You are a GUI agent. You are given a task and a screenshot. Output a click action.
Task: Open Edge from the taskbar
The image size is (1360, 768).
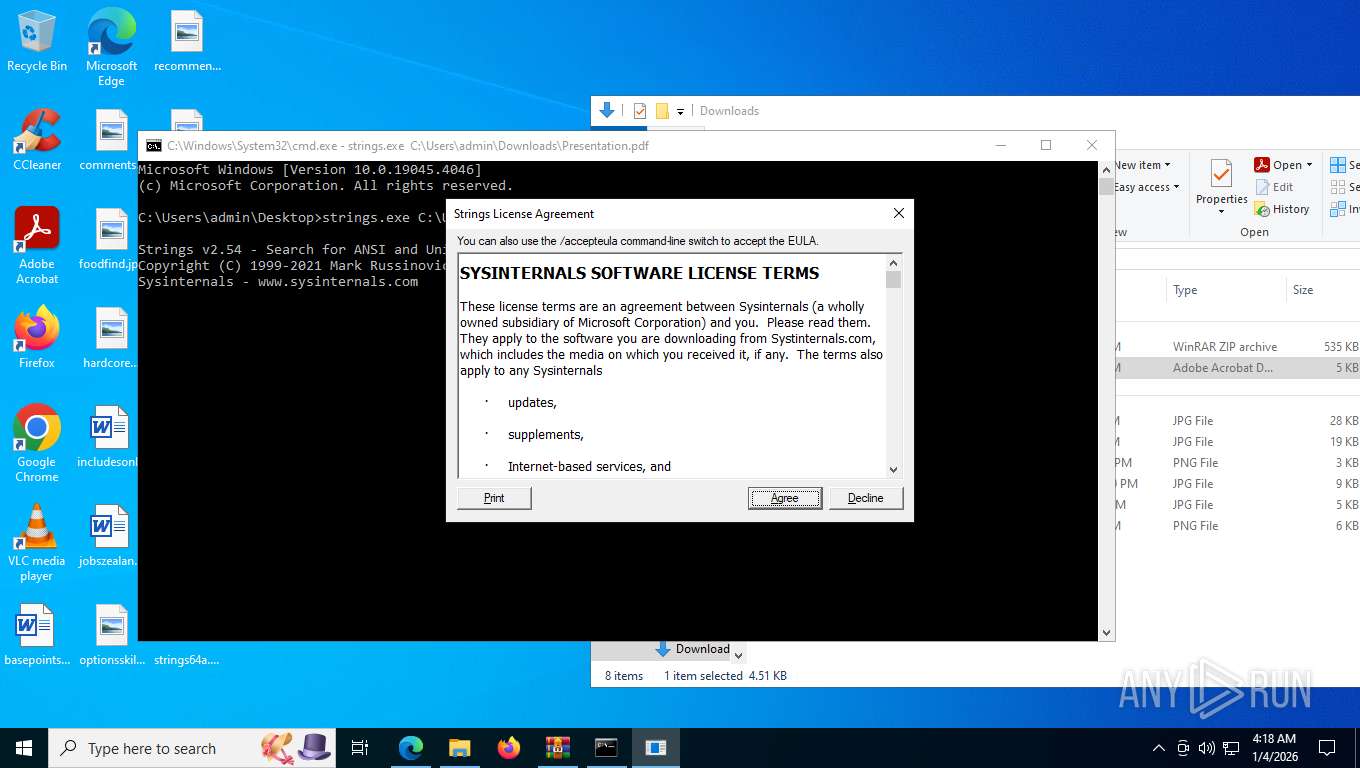411,748
